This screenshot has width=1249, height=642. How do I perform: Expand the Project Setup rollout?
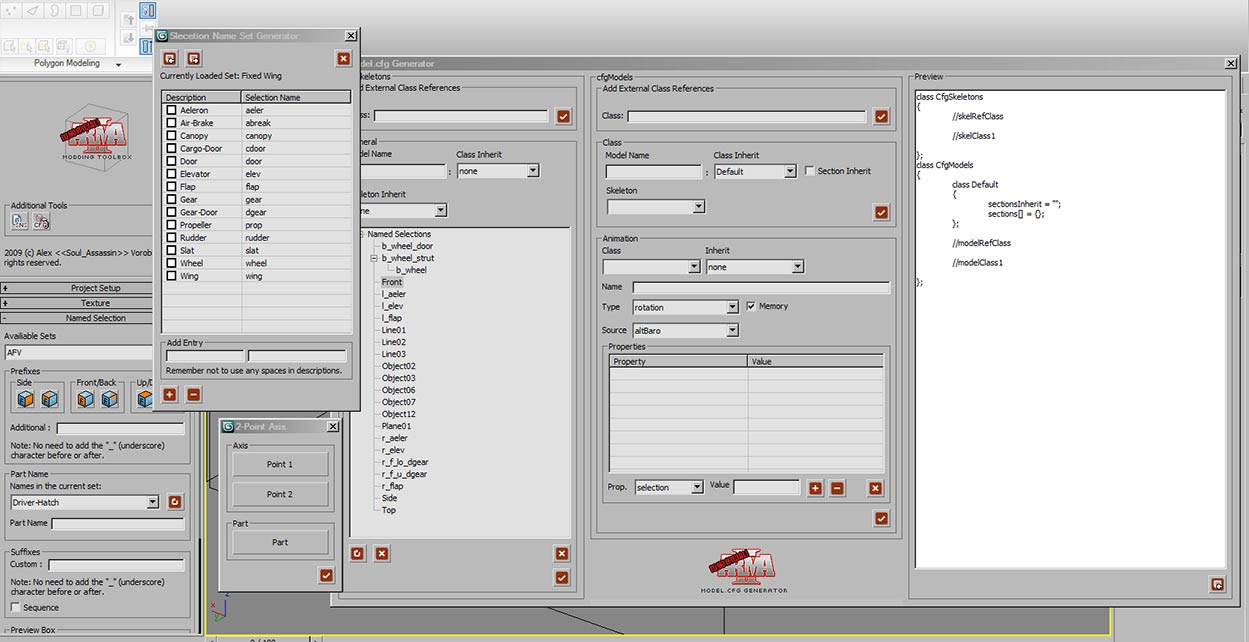point(95,288)
